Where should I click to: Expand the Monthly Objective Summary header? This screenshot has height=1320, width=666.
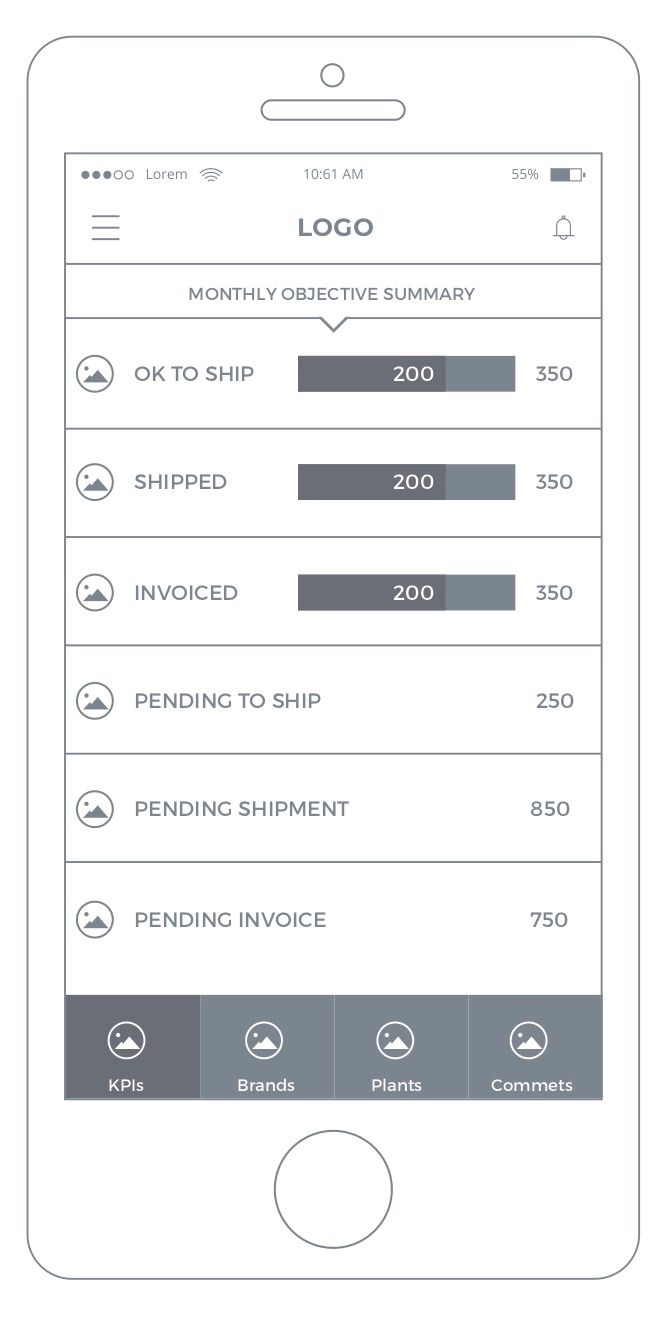332,294
